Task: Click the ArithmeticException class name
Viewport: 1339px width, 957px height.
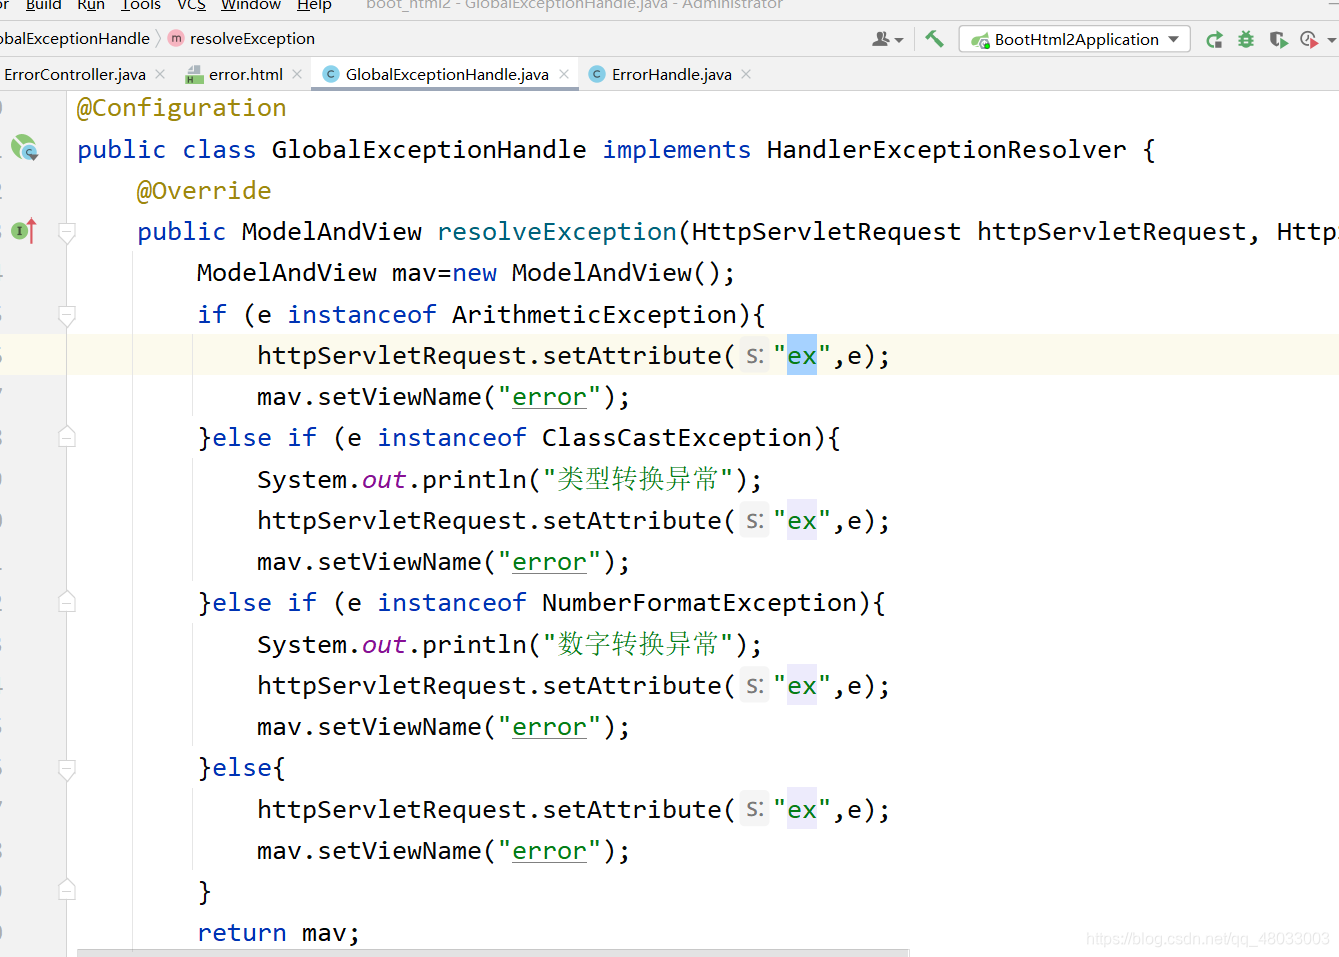Action: point(594,315)
